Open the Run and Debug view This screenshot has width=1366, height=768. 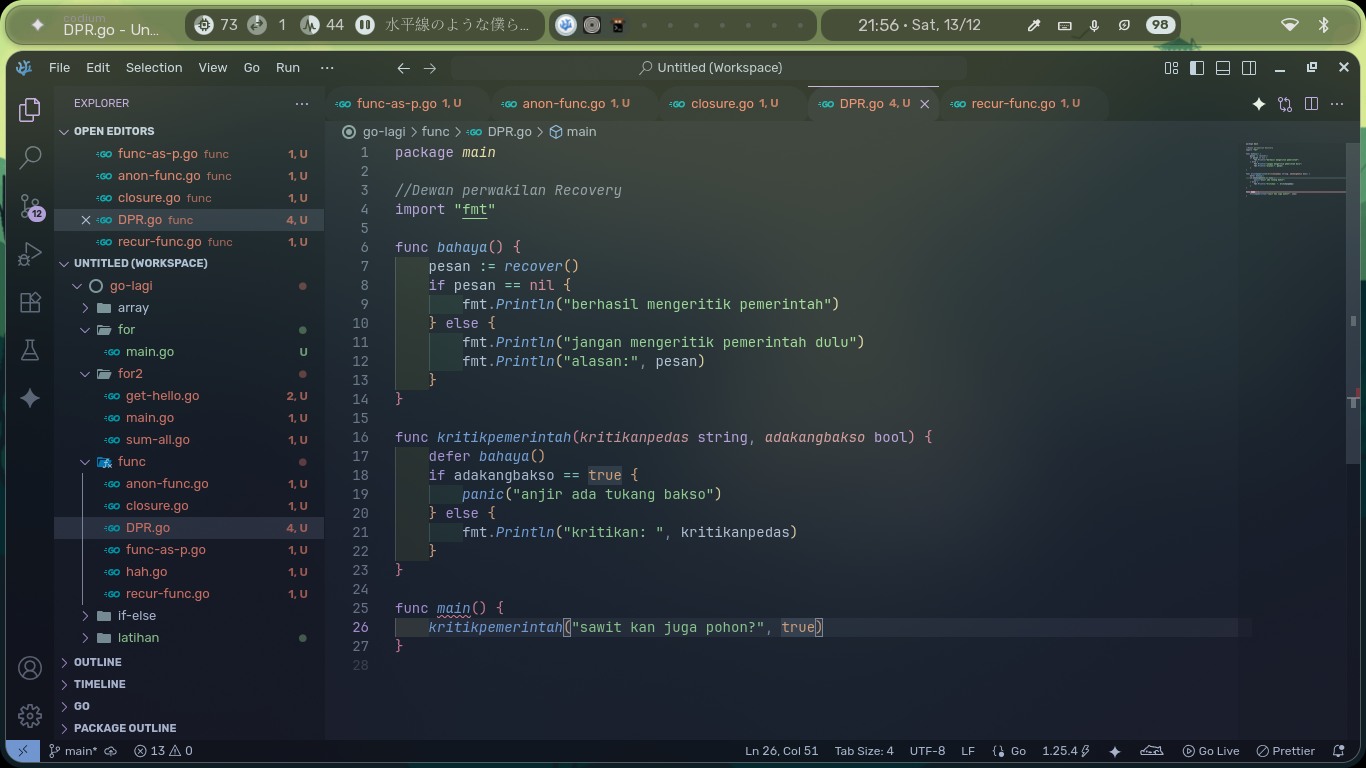pyautogui.click(x=30, y=254)
